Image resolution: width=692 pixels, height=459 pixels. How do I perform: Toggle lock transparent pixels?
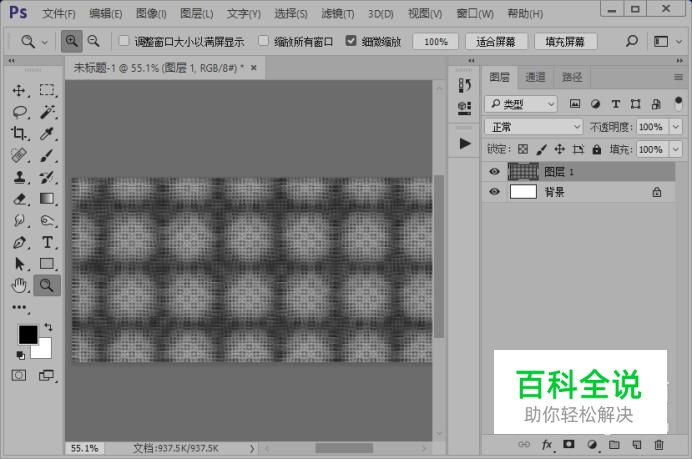click(x=523, y=149)
